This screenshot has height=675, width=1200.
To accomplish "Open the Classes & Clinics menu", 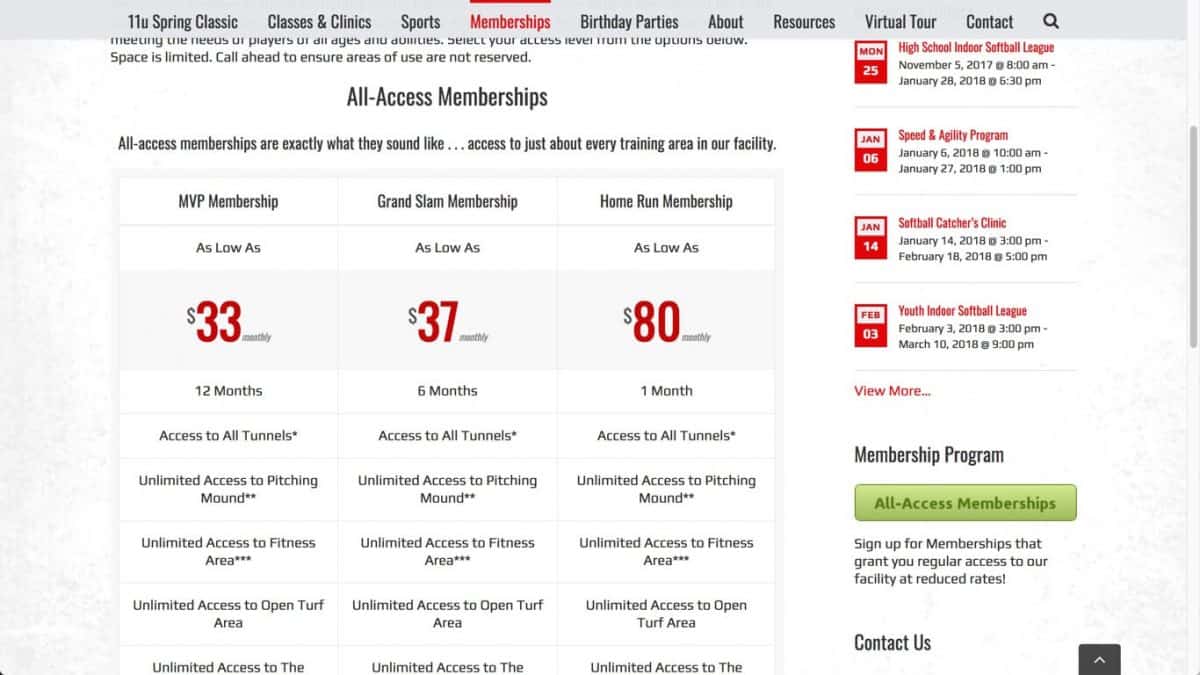I will point(319,21).
